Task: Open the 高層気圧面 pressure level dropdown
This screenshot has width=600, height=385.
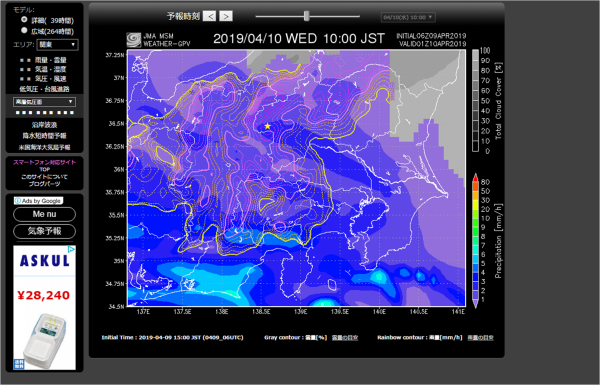Action: [44, 102]
